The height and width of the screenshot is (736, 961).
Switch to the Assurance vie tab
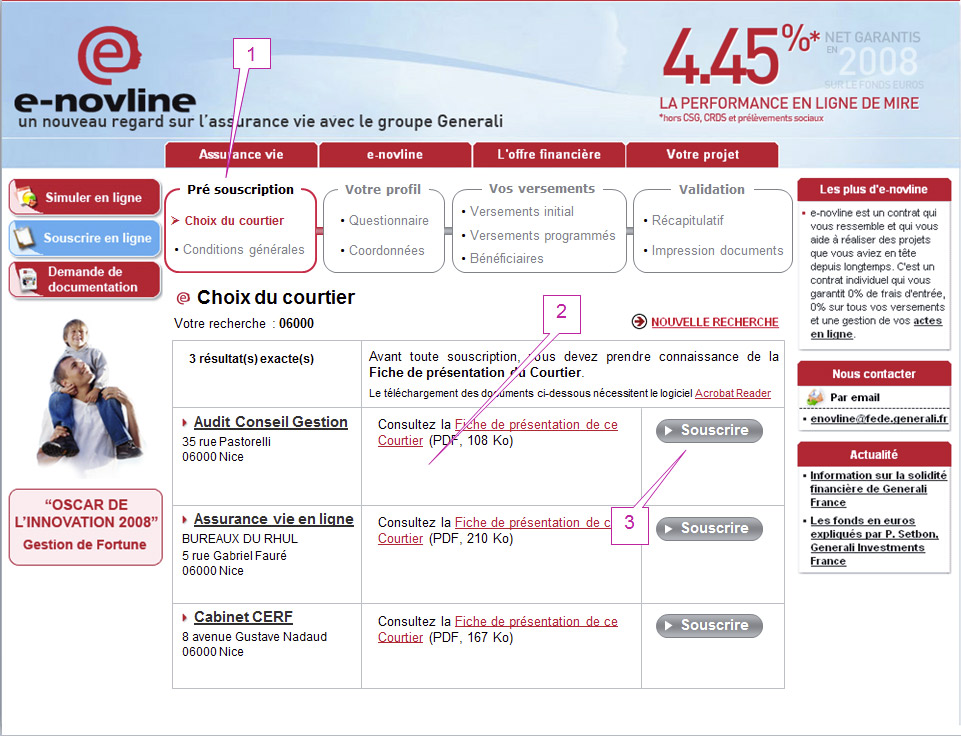point(240,155)
